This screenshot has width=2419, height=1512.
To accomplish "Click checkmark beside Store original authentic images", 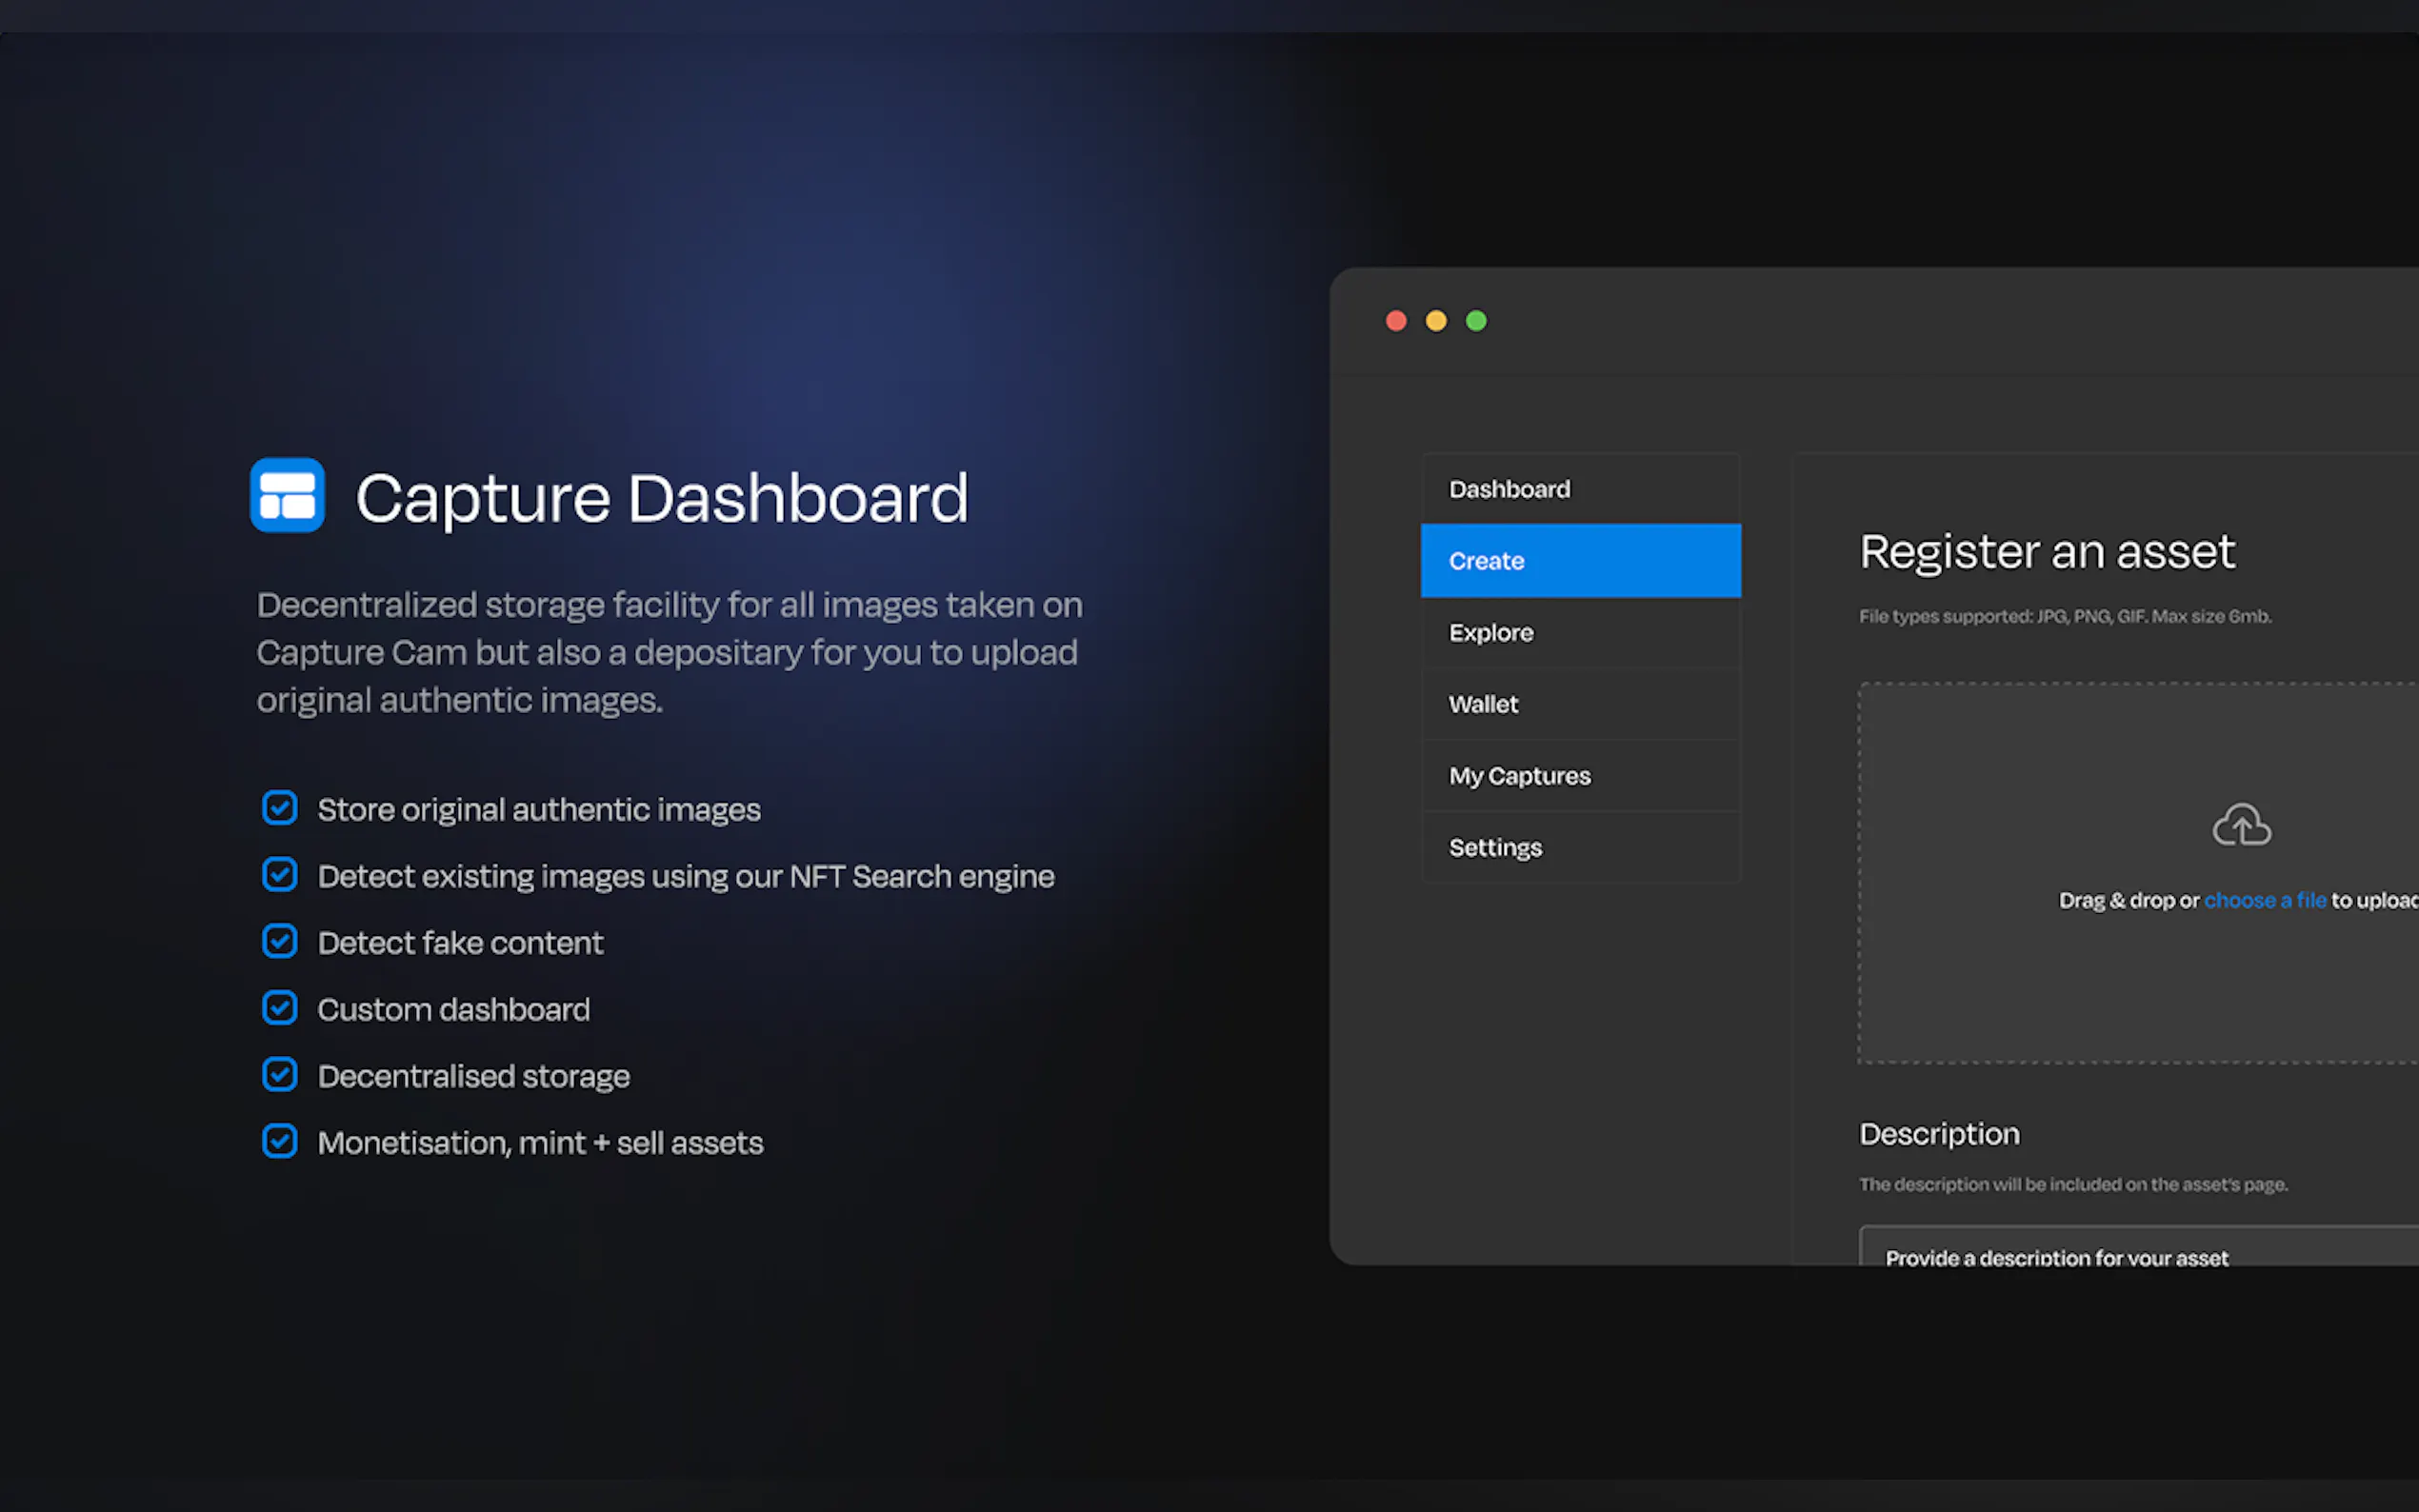I will [280, 808].
